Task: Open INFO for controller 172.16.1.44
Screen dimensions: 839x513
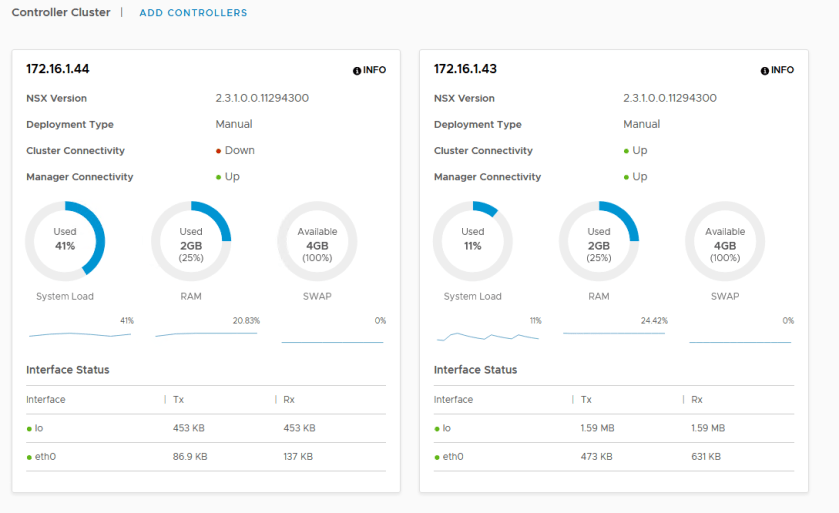Action: 369,70
